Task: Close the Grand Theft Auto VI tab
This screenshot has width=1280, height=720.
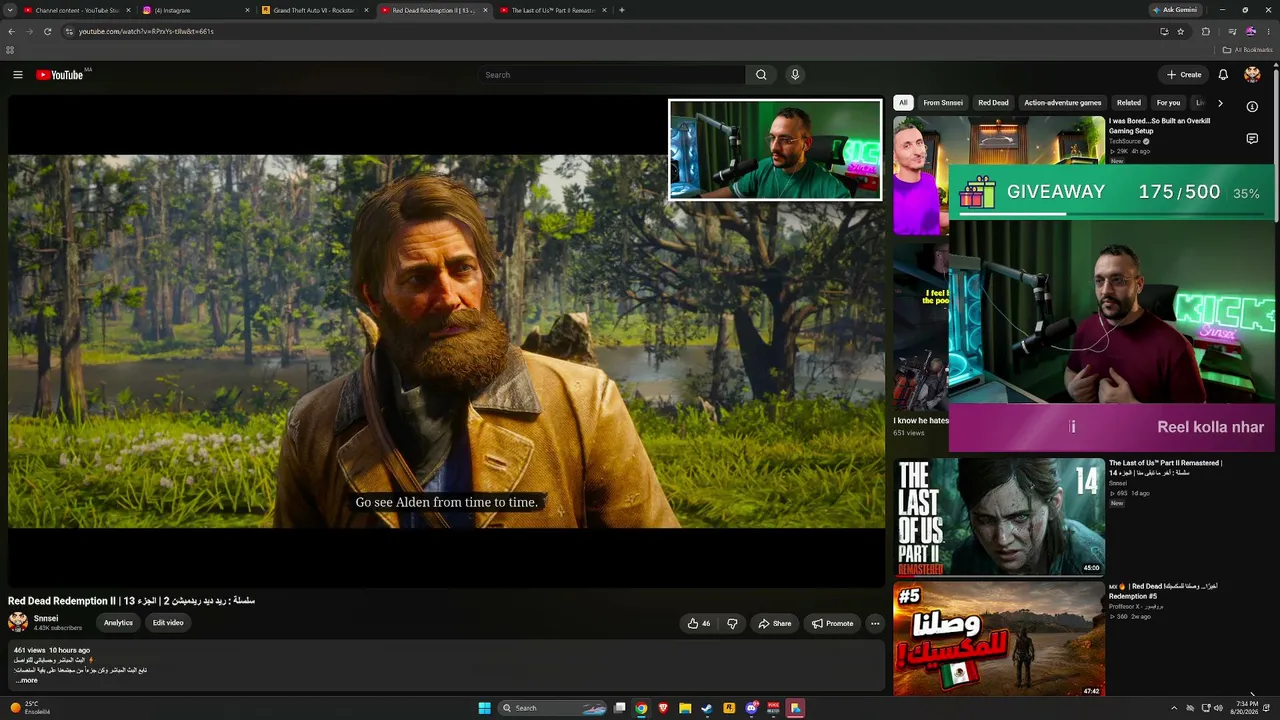Action: [x=366, y=10]
